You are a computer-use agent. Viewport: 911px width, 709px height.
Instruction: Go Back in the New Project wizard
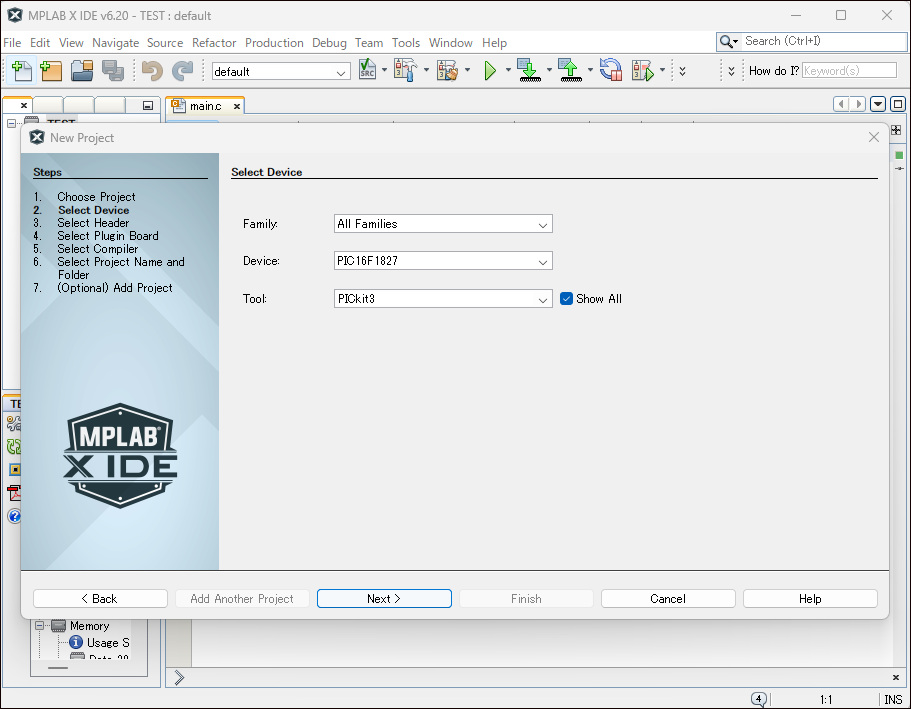[101, 599]
